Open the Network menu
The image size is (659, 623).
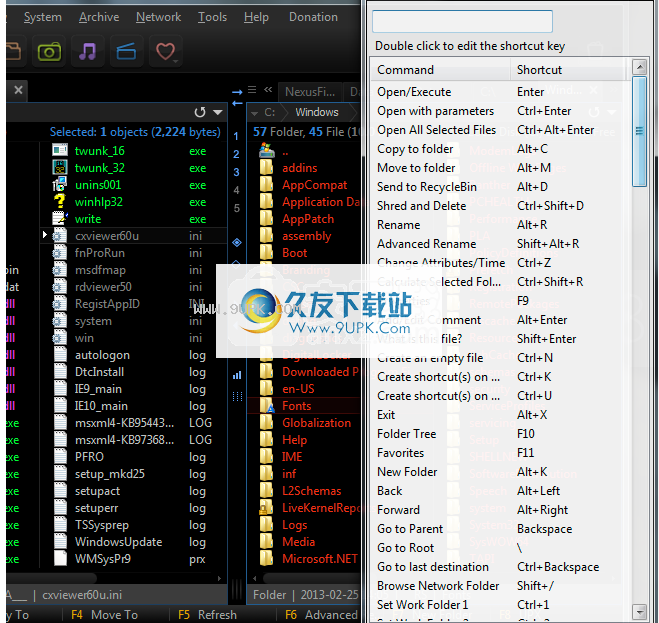point(158,17)
